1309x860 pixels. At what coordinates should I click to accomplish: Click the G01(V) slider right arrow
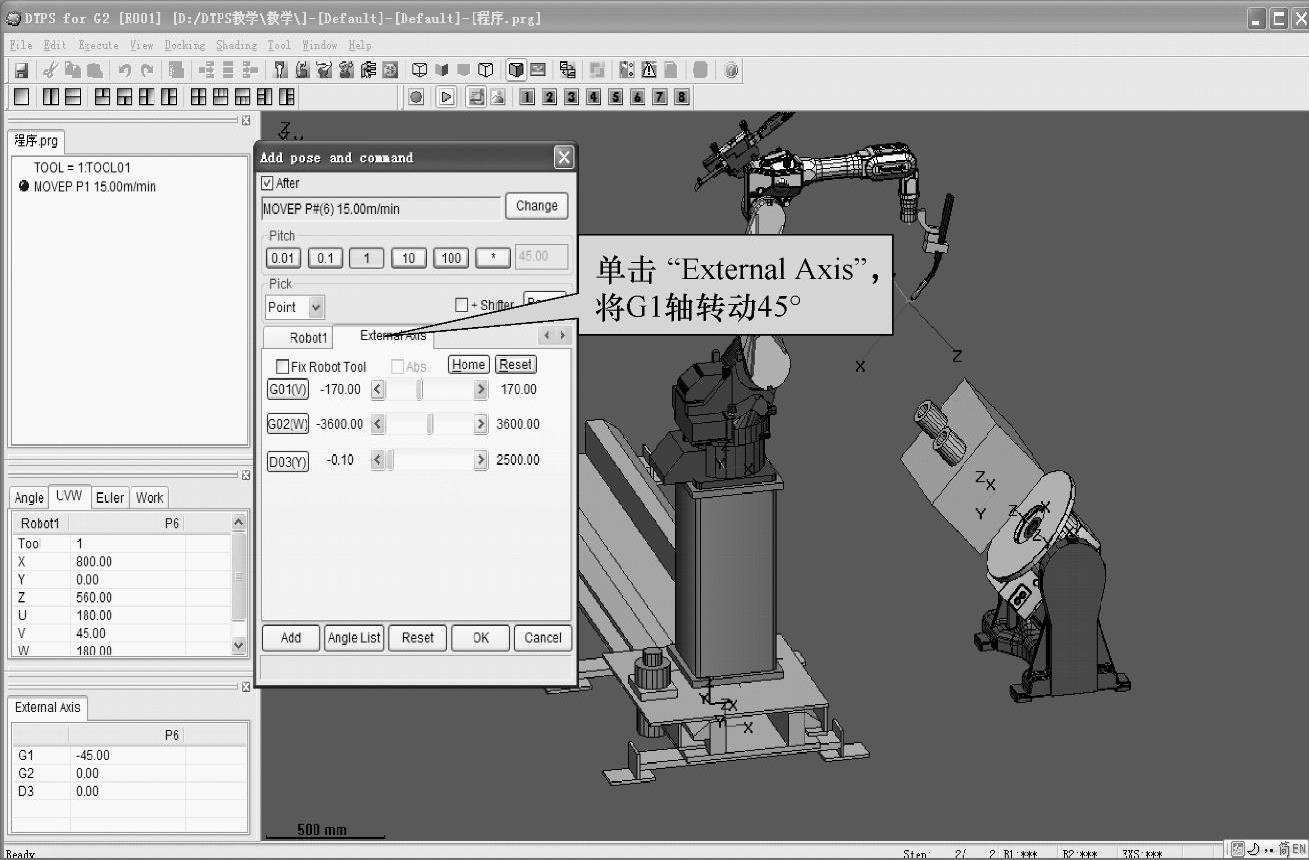(x=481, y=390)
